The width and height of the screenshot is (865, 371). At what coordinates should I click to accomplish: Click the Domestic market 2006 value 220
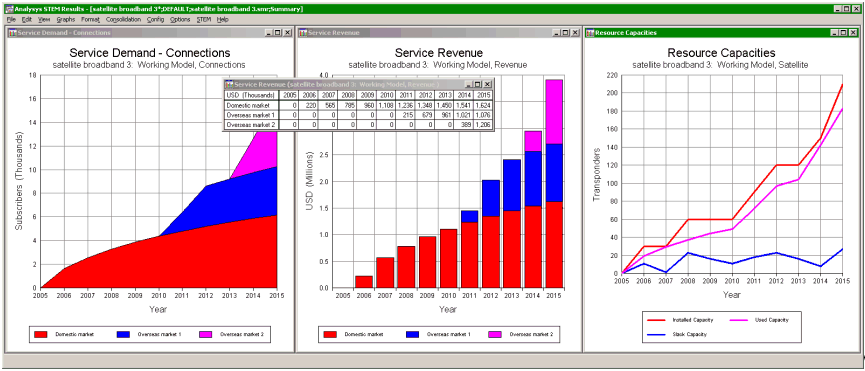(307, 105)
